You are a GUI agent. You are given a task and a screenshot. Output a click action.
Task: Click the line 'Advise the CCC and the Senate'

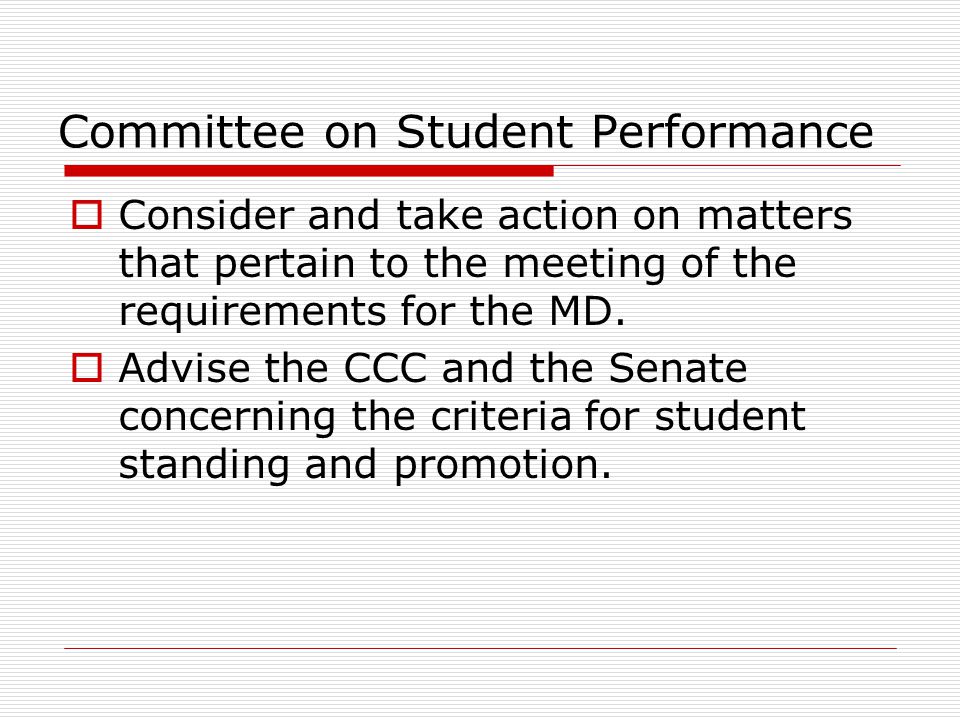click(x=433, y=368)
